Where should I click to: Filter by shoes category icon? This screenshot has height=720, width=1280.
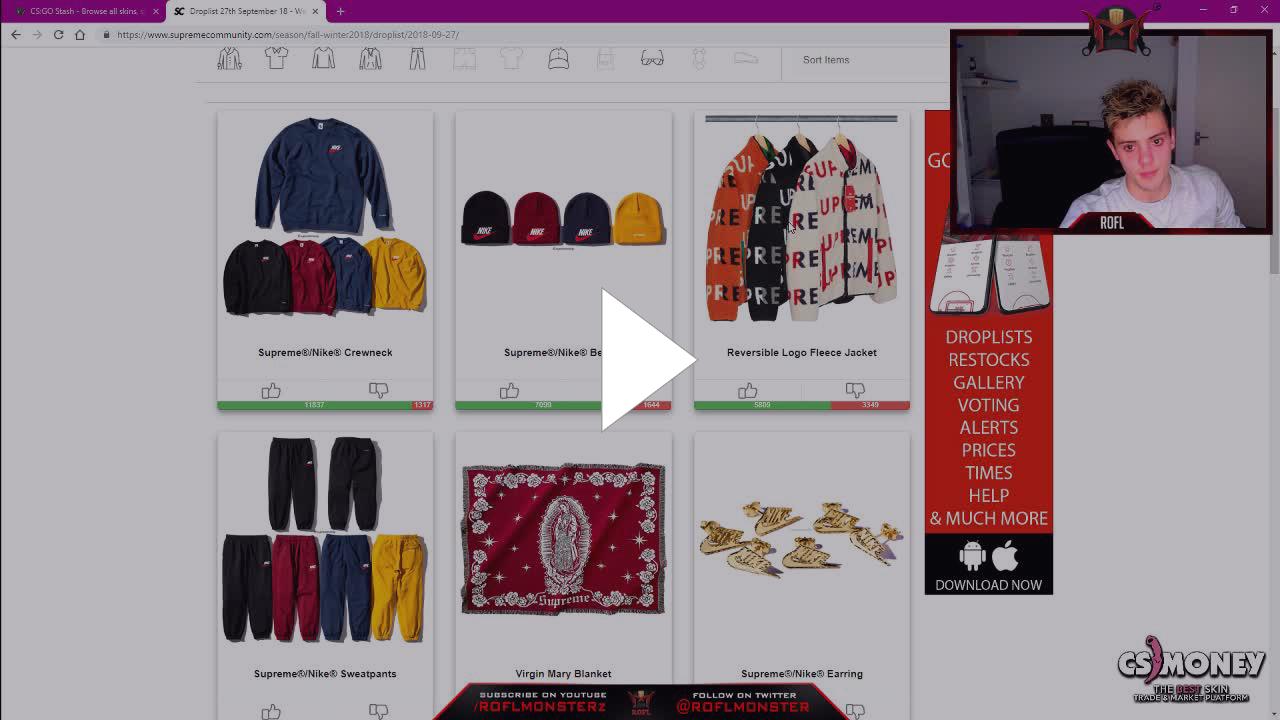[x=746, y=59]
